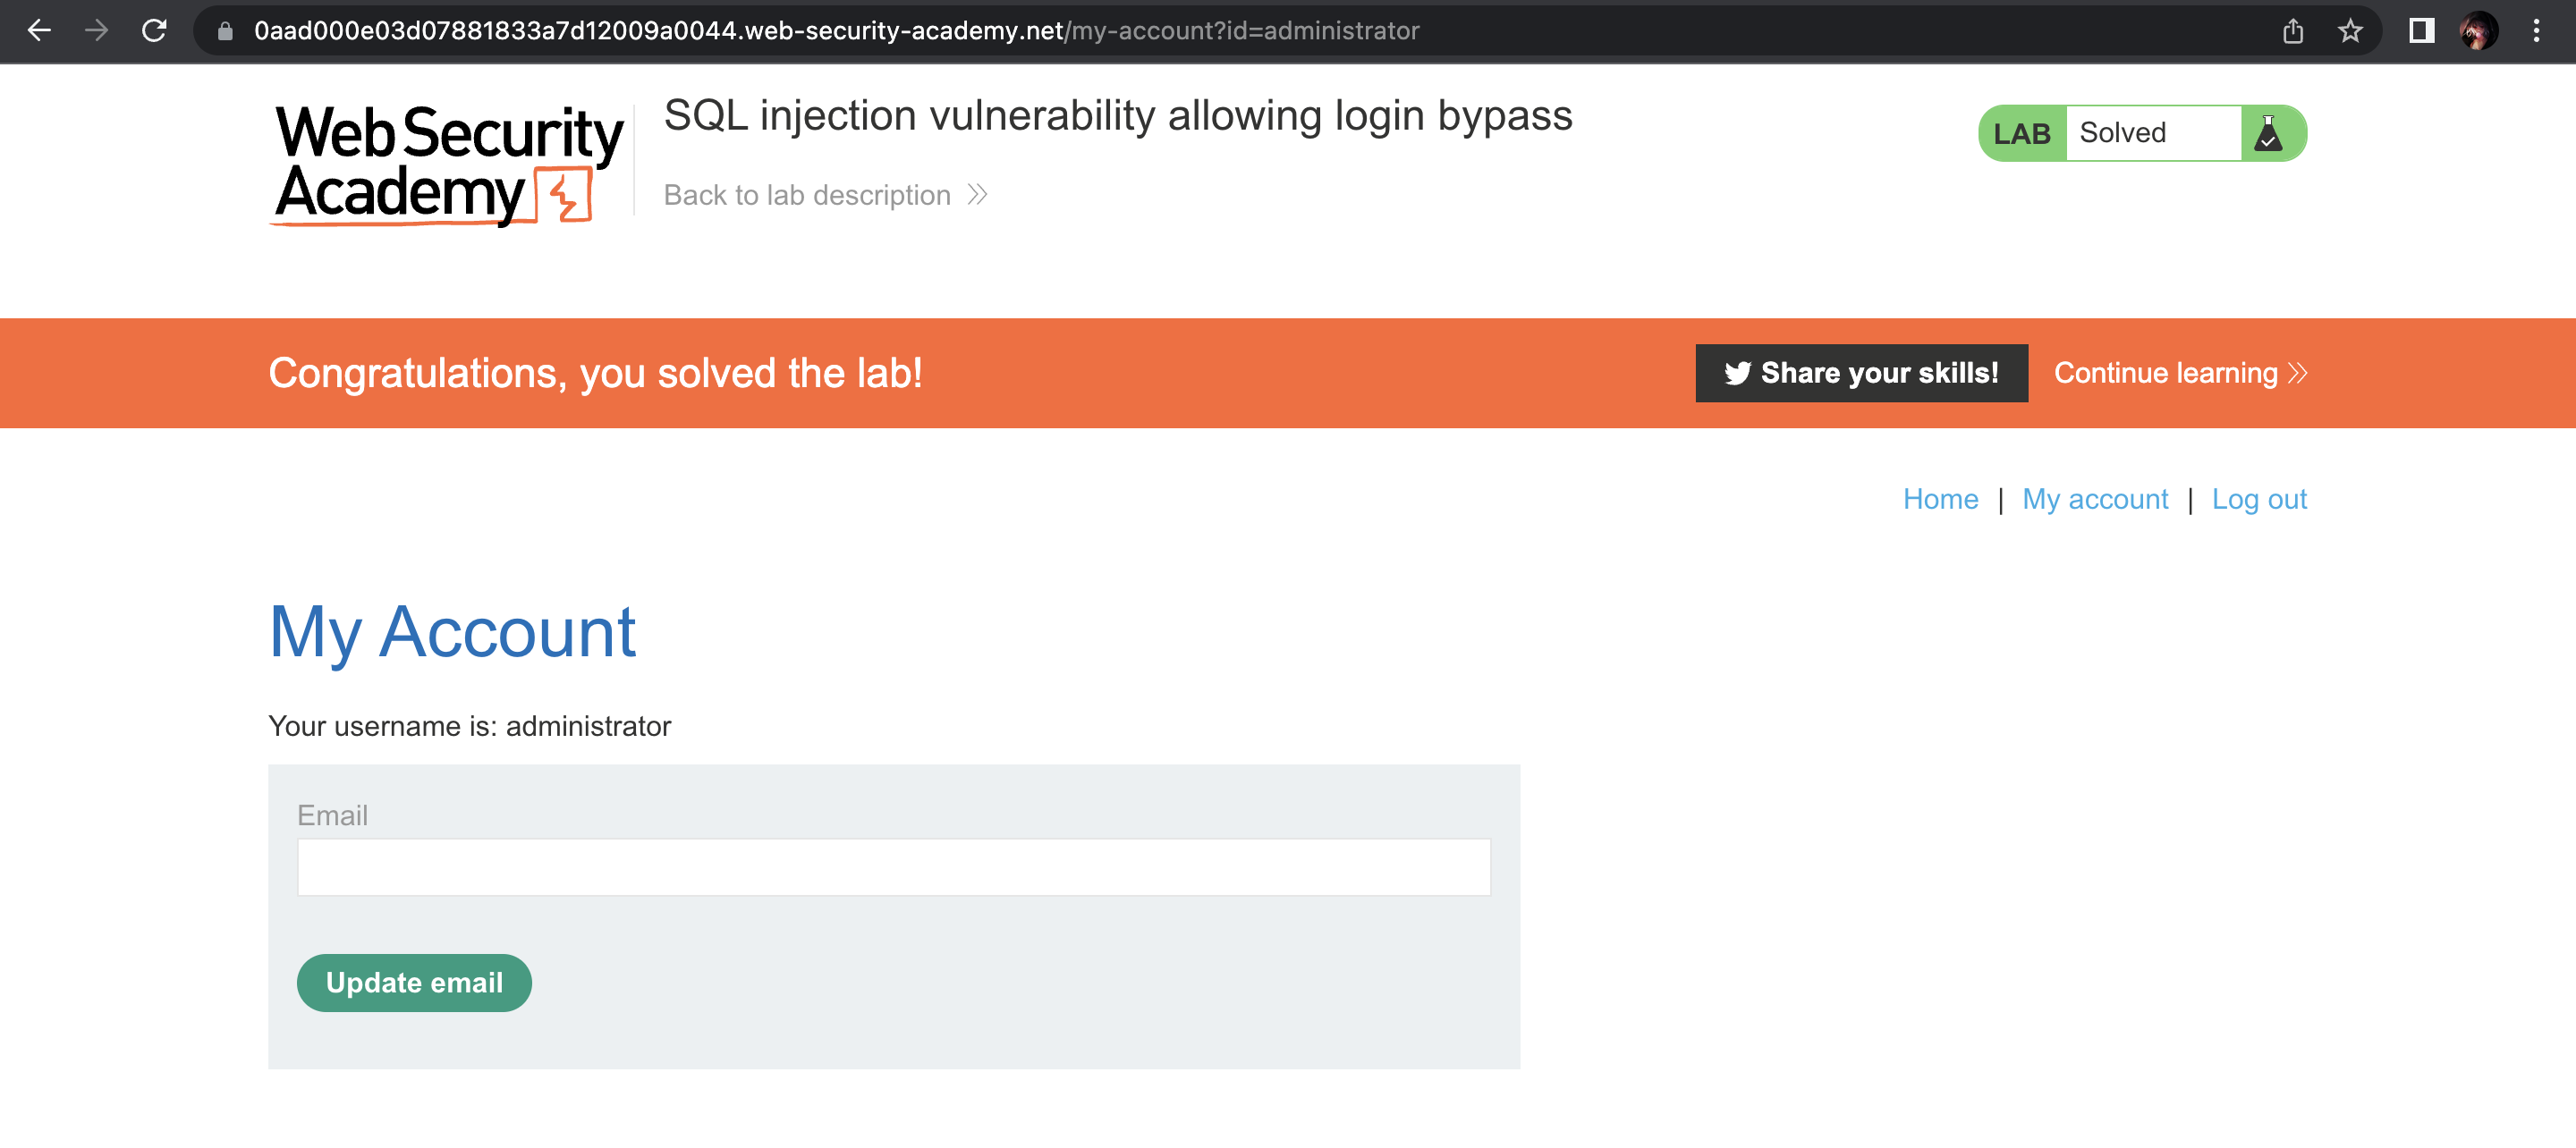Click the Twitter bird icon
Screen dimensions: 2576x1148
click(x=1737, y=373)
